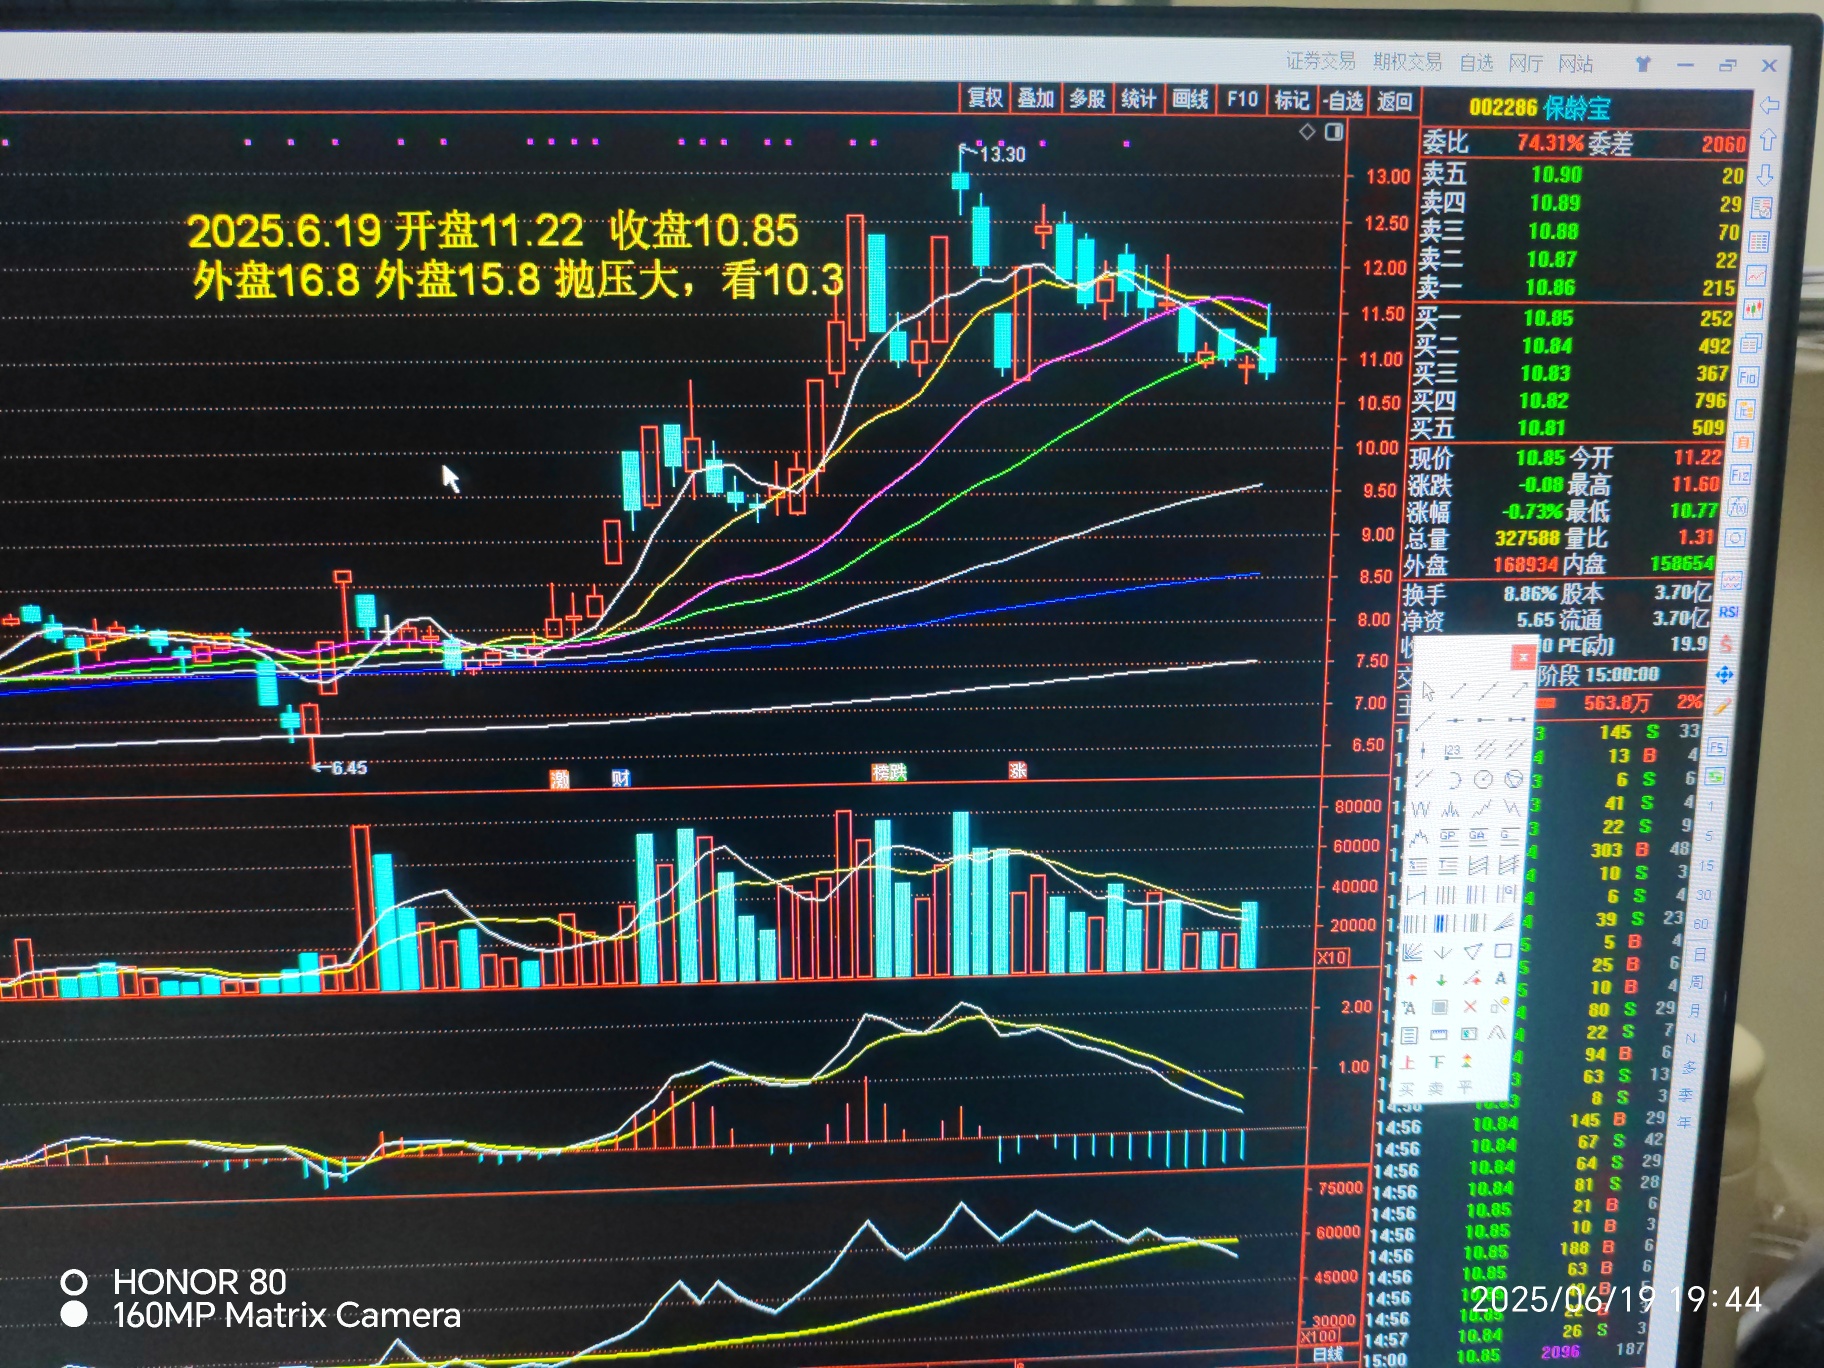Open the intraday line chart icon
Viewport: 1824px width, 1368px height.
click(1757, 276)
